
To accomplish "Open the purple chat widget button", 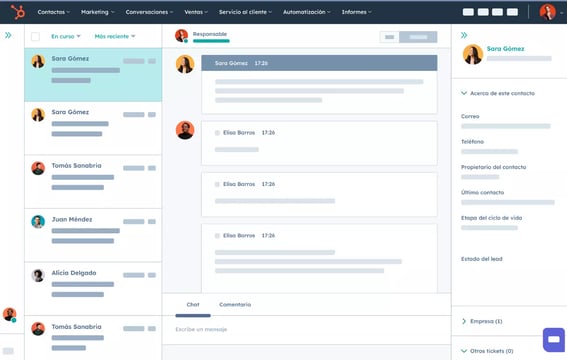I will tap(554, 340).
